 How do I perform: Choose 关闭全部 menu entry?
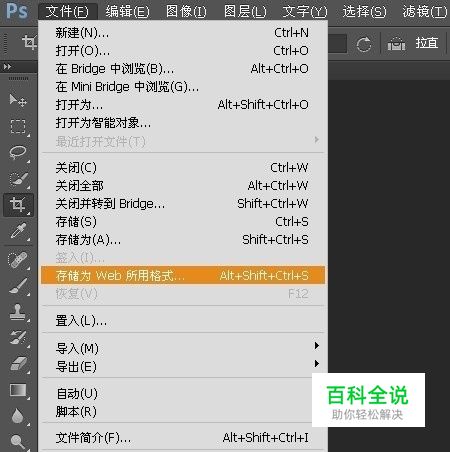point(183,186)
